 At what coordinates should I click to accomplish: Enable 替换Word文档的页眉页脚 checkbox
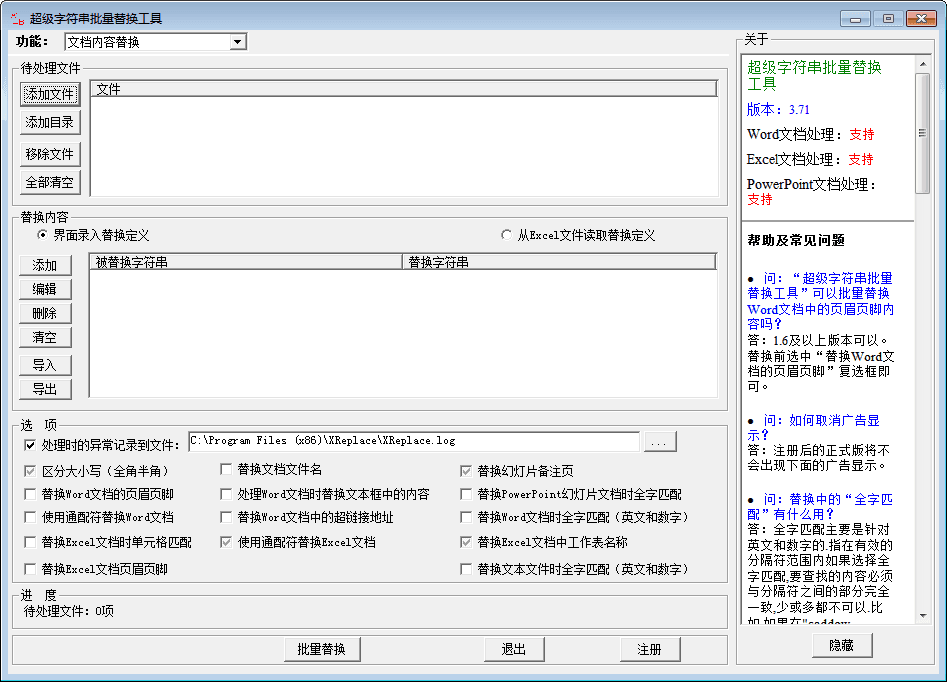point(29,494)
